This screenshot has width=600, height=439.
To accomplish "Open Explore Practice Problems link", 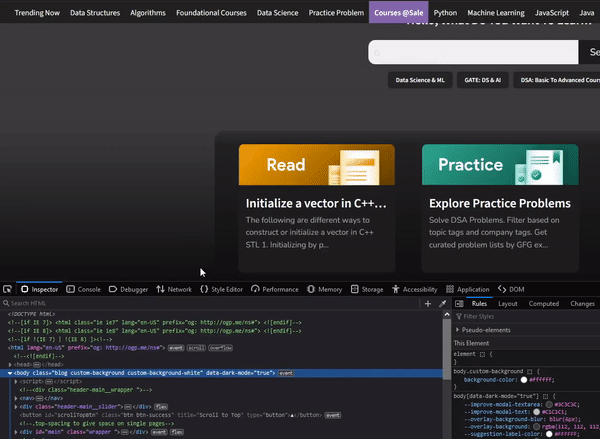I will (500, 203).
